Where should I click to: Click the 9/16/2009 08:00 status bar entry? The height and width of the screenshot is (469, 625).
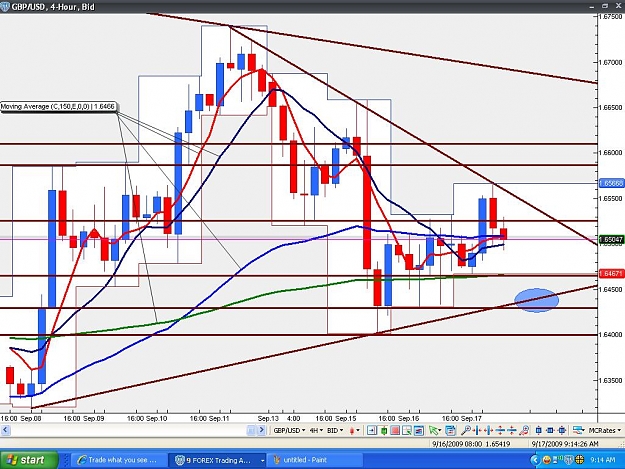(x=471, y=444)
